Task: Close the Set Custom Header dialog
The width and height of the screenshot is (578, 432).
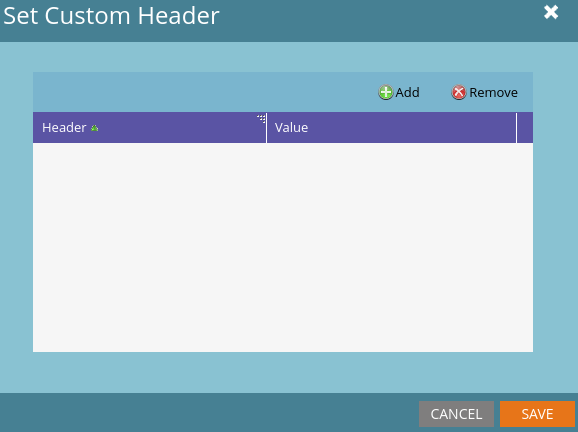Action: 551,13
